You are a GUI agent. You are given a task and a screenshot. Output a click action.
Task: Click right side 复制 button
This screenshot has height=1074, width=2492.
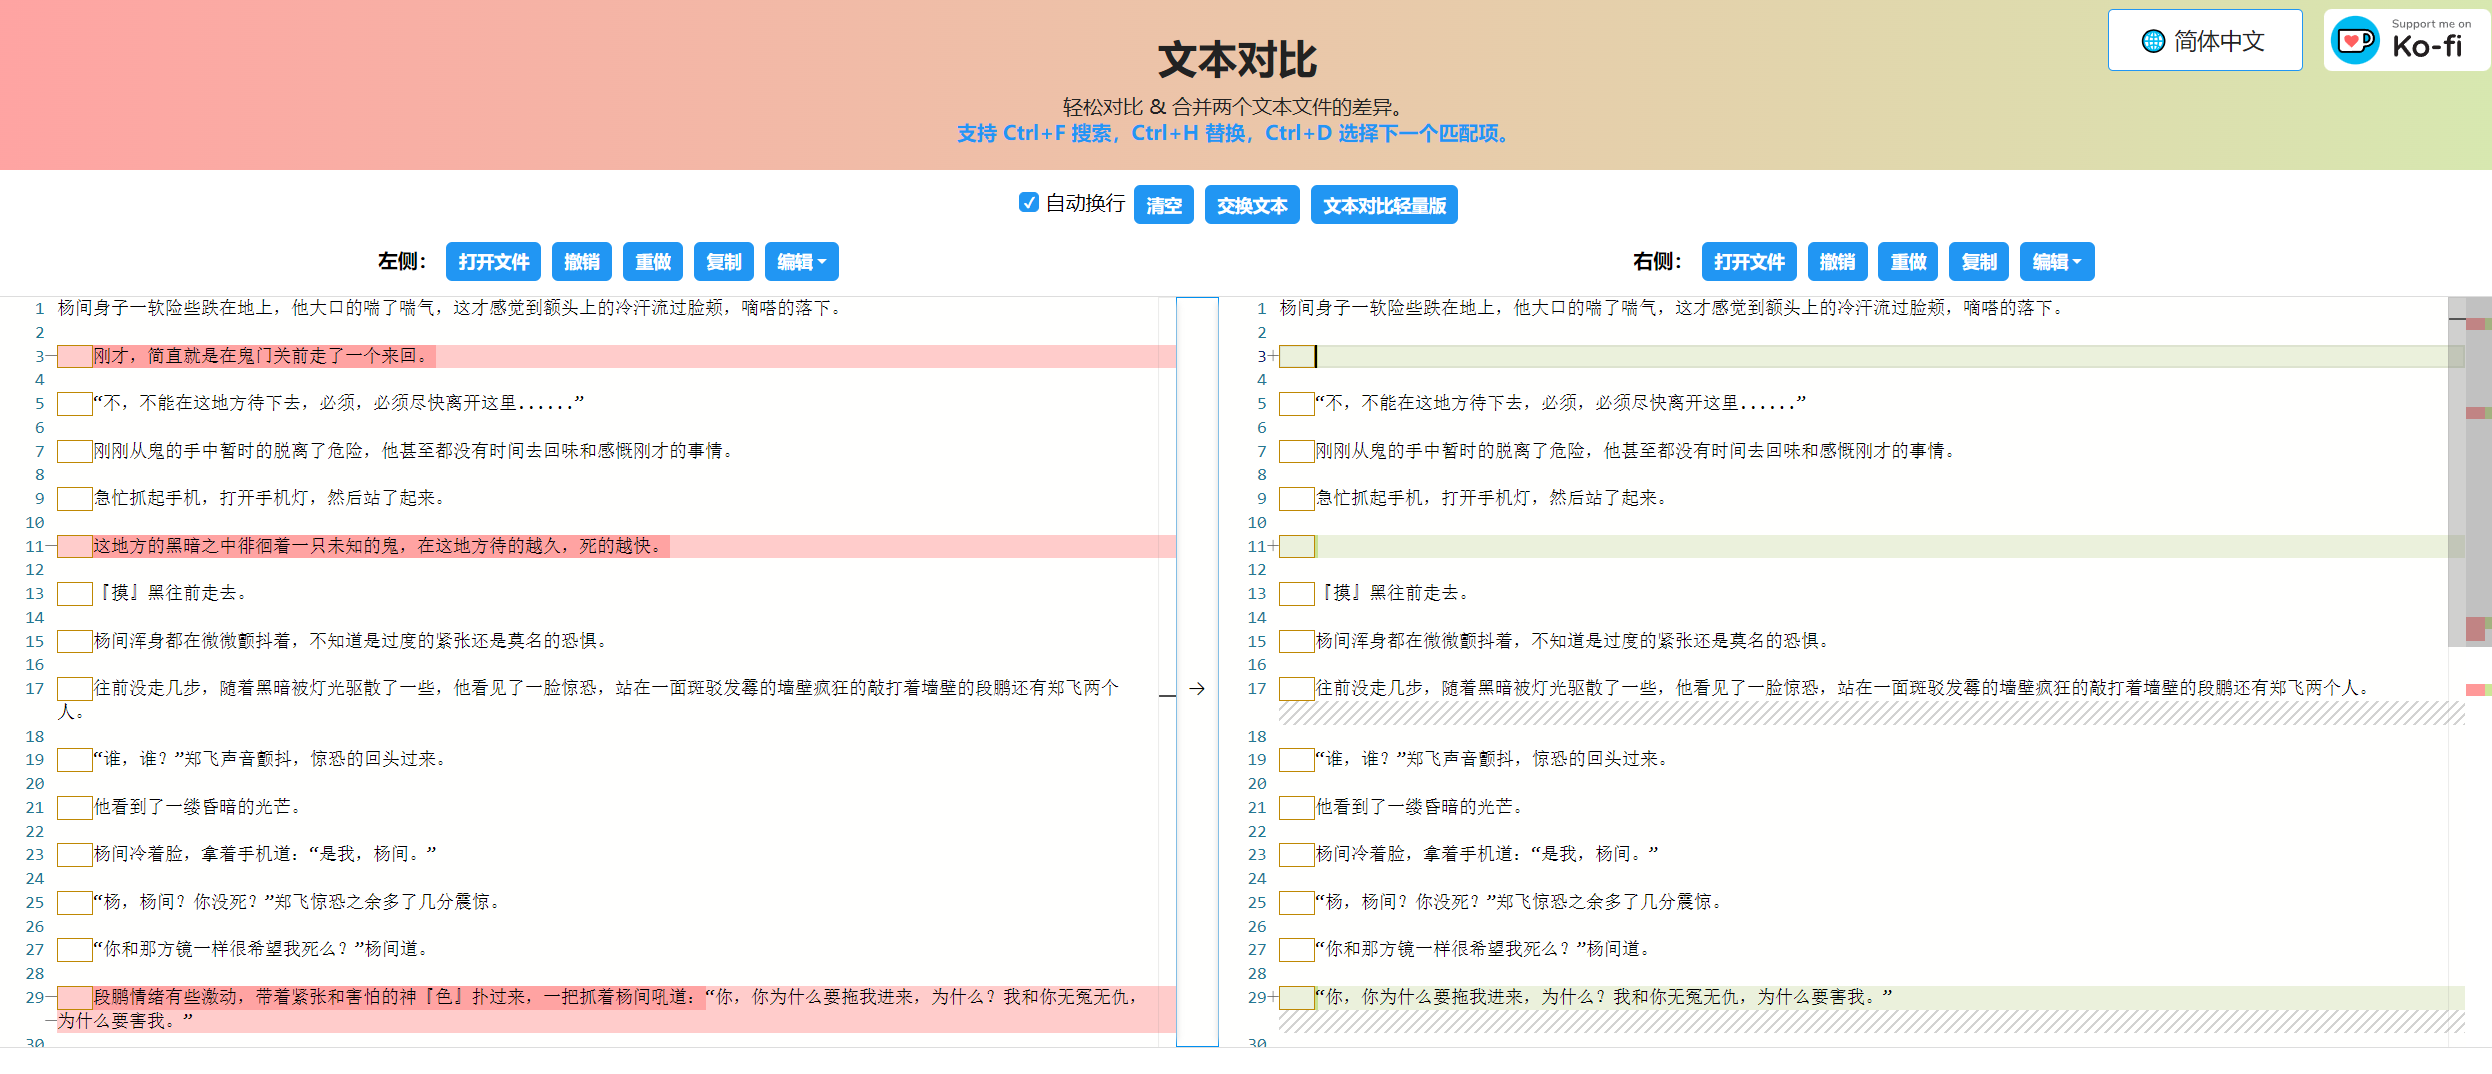pyautogui.click(x=1979, y=262)
